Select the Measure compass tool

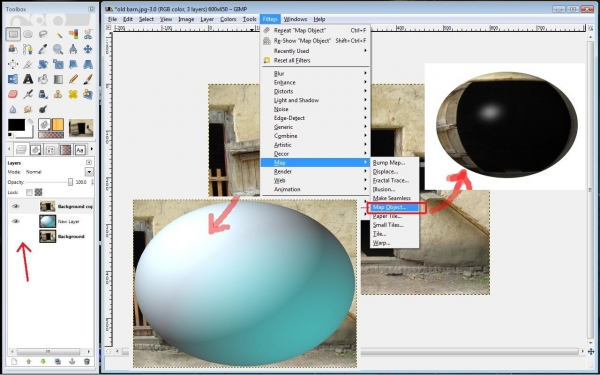[73, 49]
